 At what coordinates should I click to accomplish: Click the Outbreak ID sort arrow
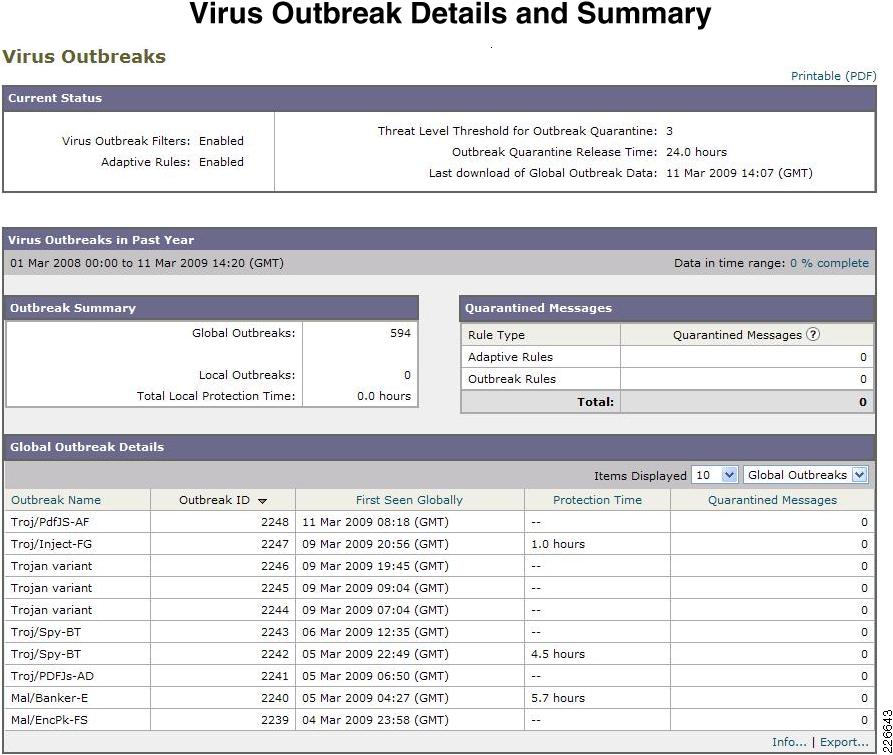[x=263, y=501]
